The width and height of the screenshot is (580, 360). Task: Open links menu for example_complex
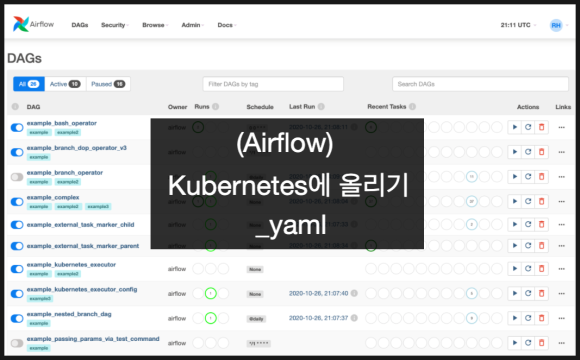[x=562, y=202]
